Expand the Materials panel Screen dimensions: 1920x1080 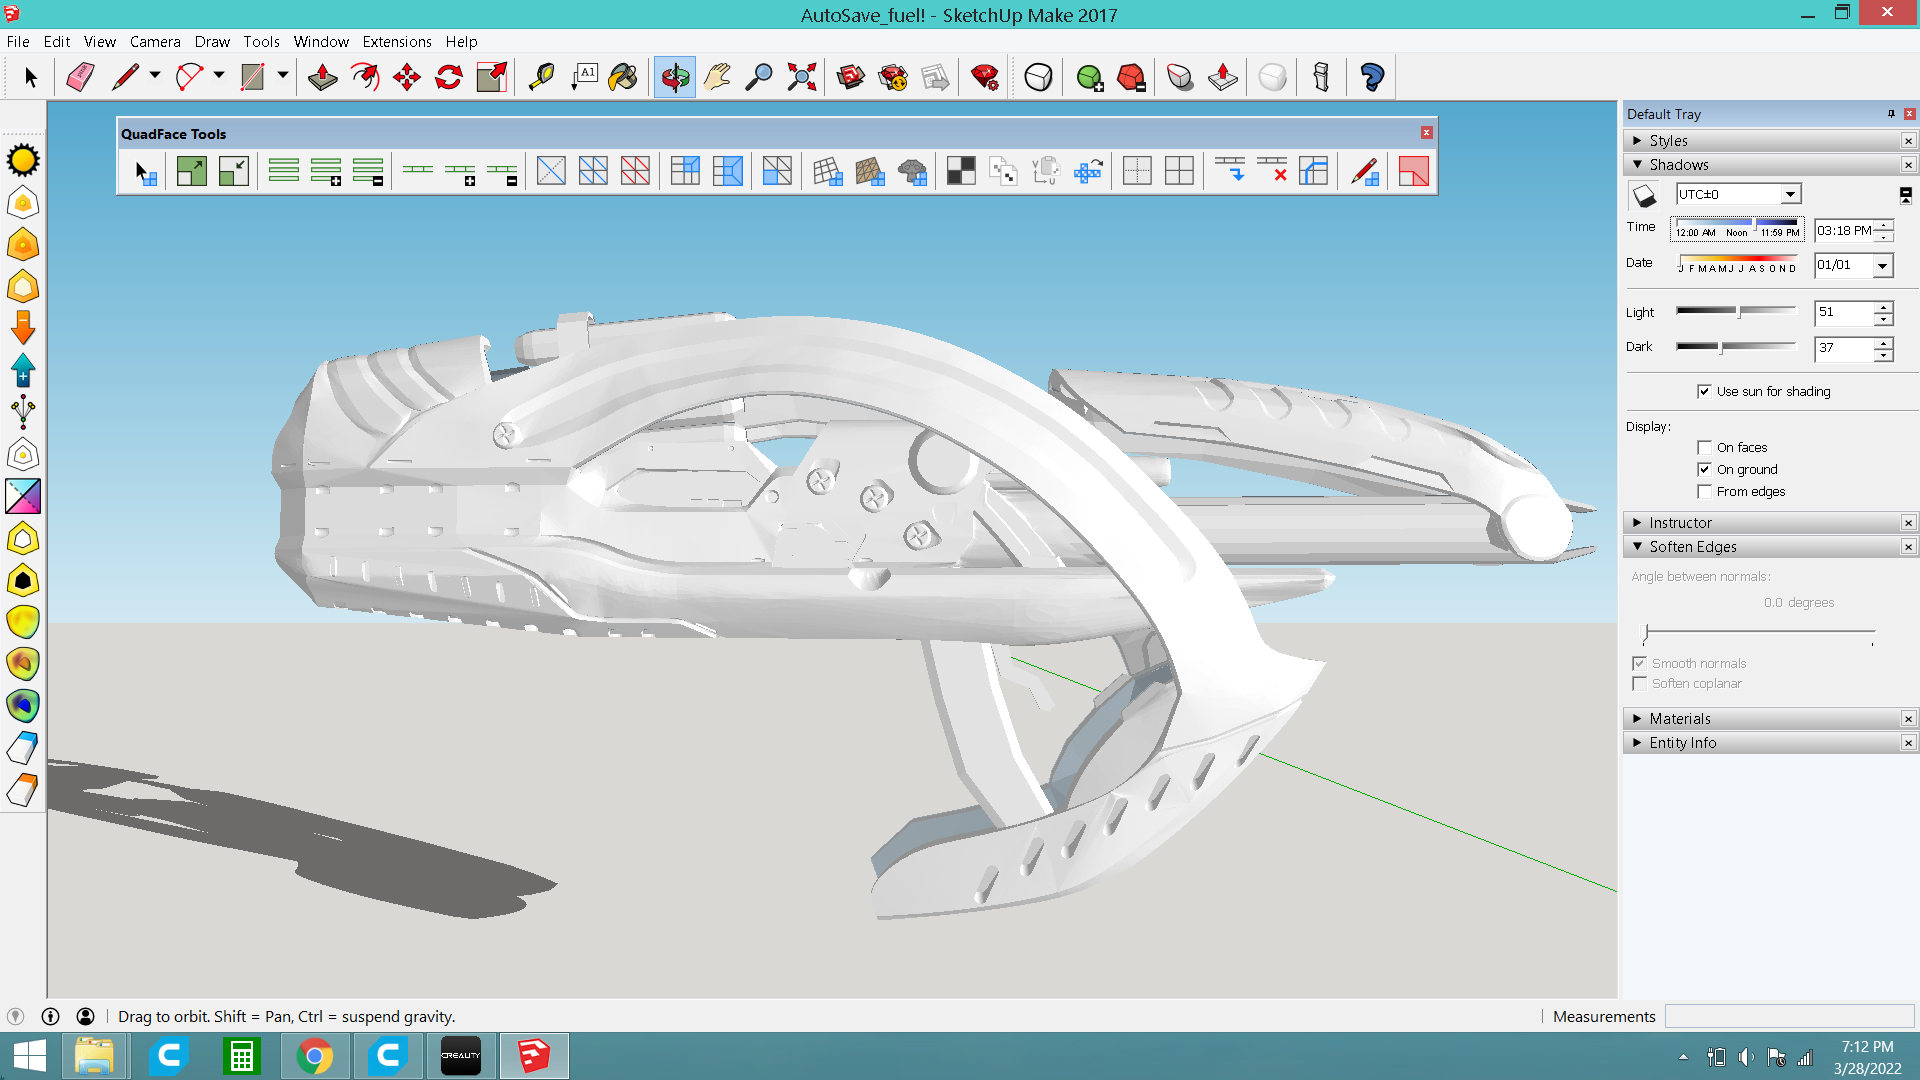[1680, 718]
